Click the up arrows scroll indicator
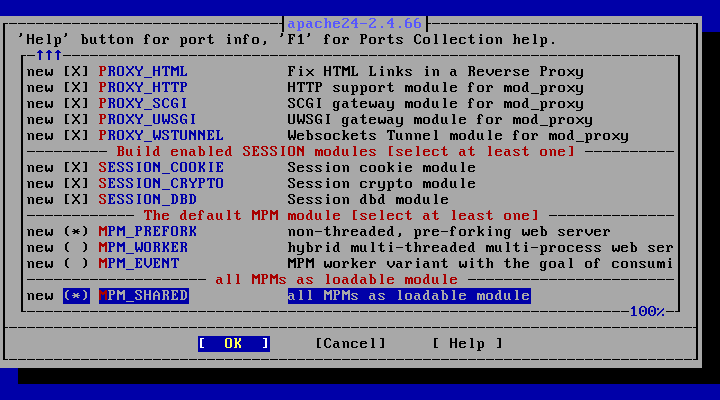Image resolution: width=720 pixels, height=400 pixels. tap(49, 56)
